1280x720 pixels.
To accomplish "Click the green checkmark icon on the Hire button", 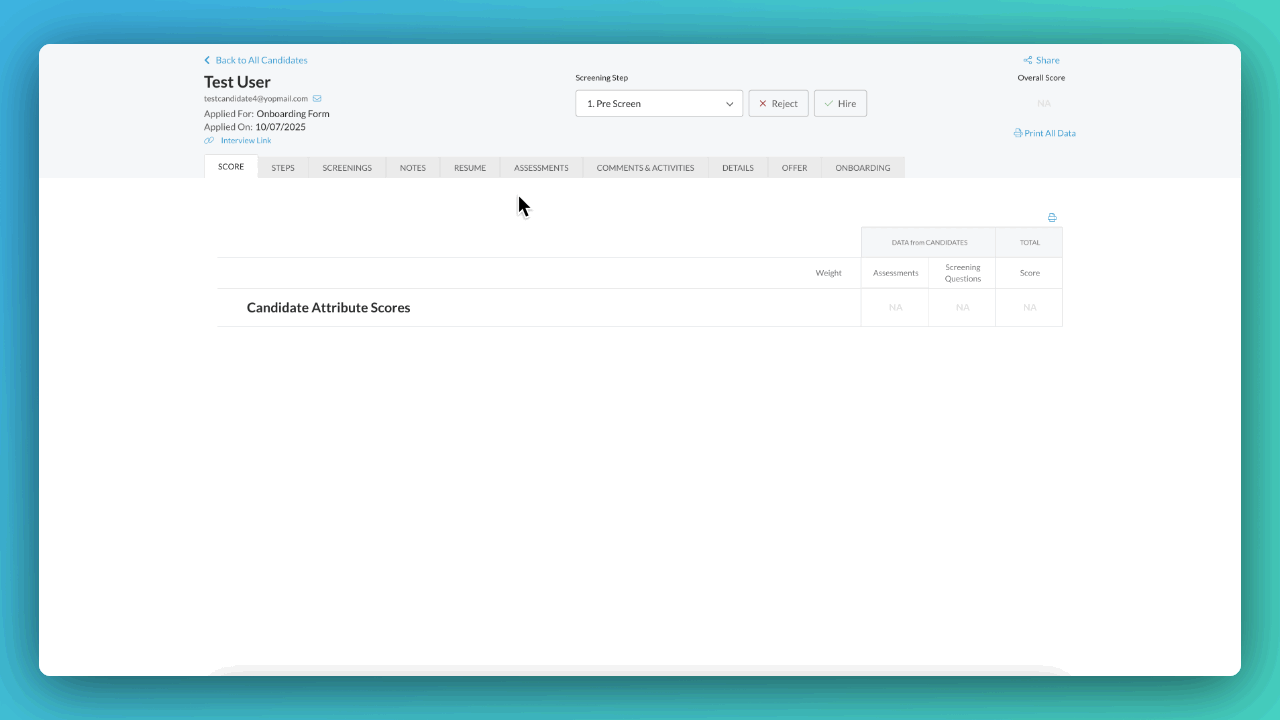I will click(828, 103).
